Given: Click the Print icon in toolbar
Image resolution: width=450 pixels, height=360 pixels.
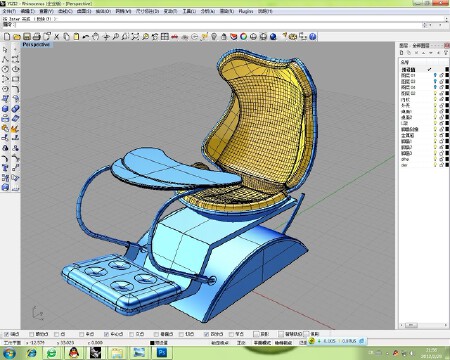Looking at the screenshot, I should tap(37, 37).
